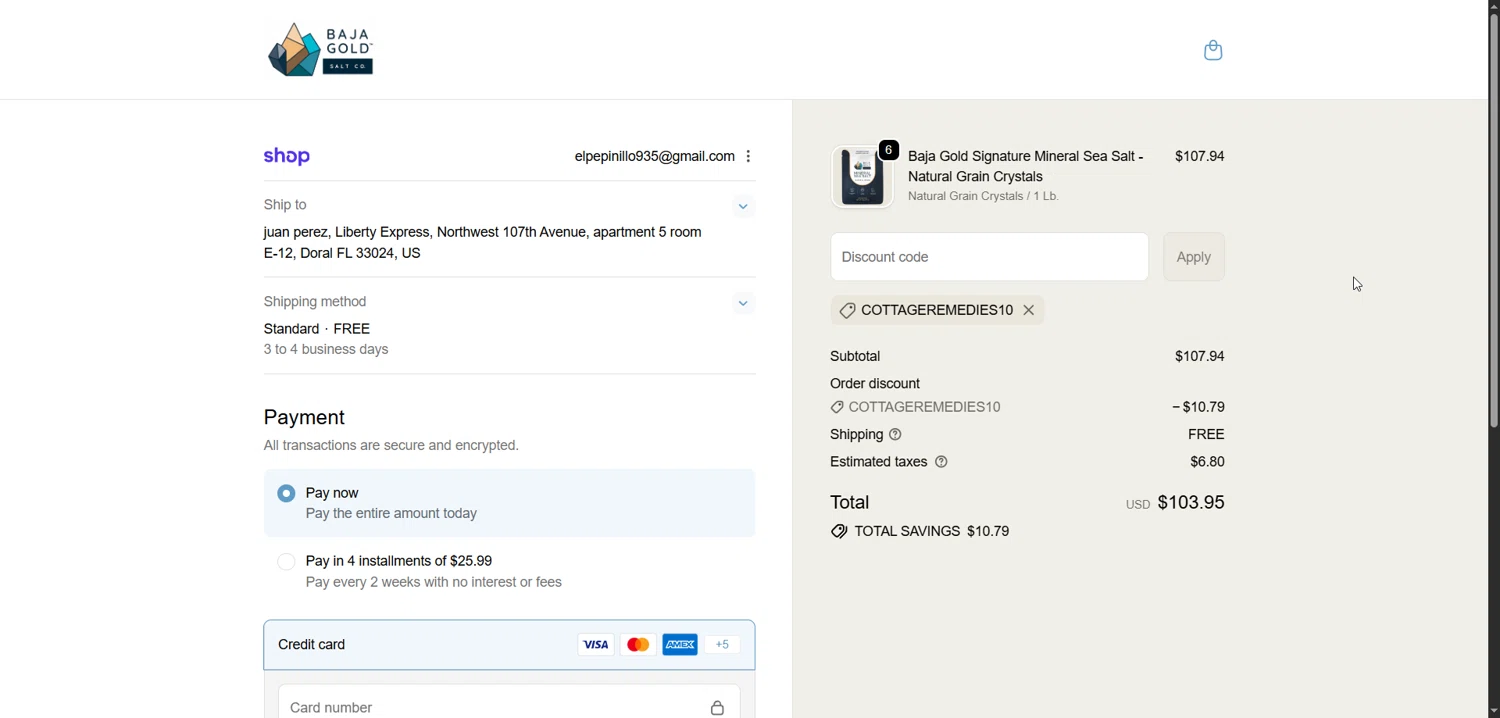1500x718 pixels.
Task: Click the tag icon on discount chip
Action: (847, 311)
